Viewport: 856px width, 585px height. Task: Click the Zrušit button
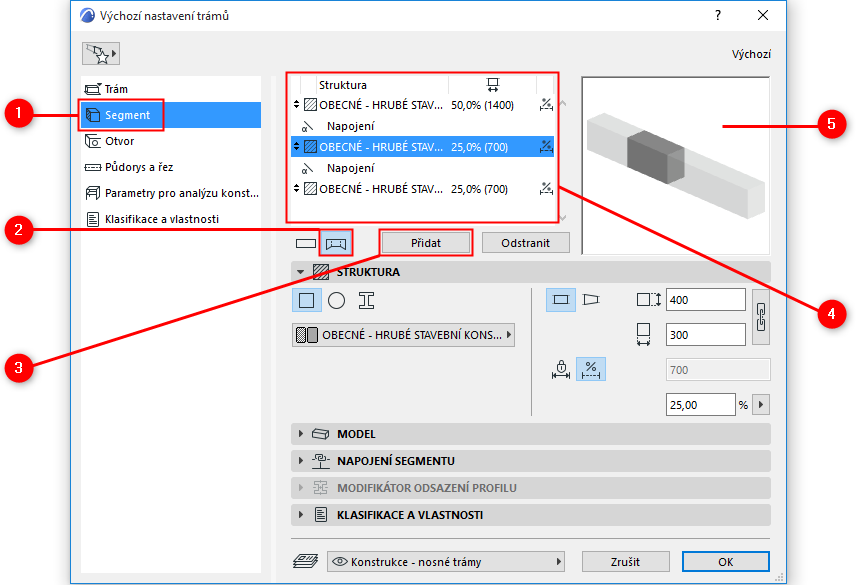[626, 562]
